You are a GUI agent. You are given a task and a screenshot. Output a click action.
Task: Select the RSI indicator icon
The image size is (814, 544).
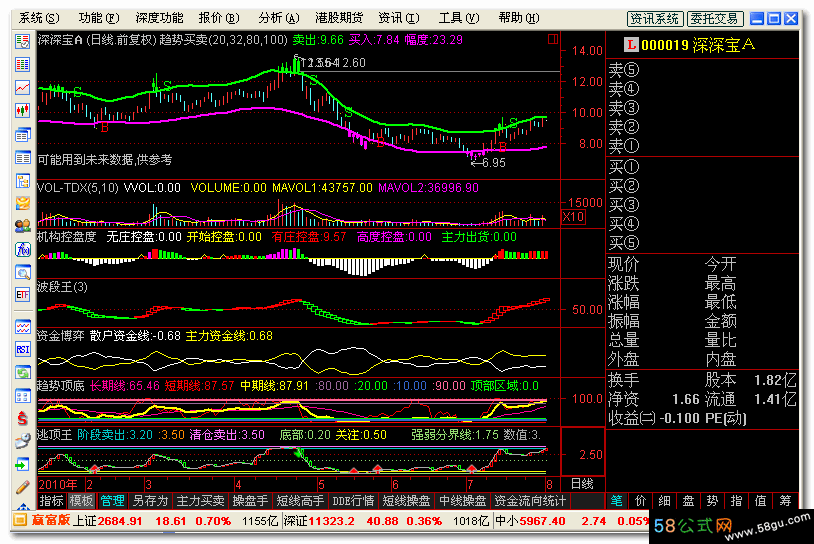[x=22, y=349]
